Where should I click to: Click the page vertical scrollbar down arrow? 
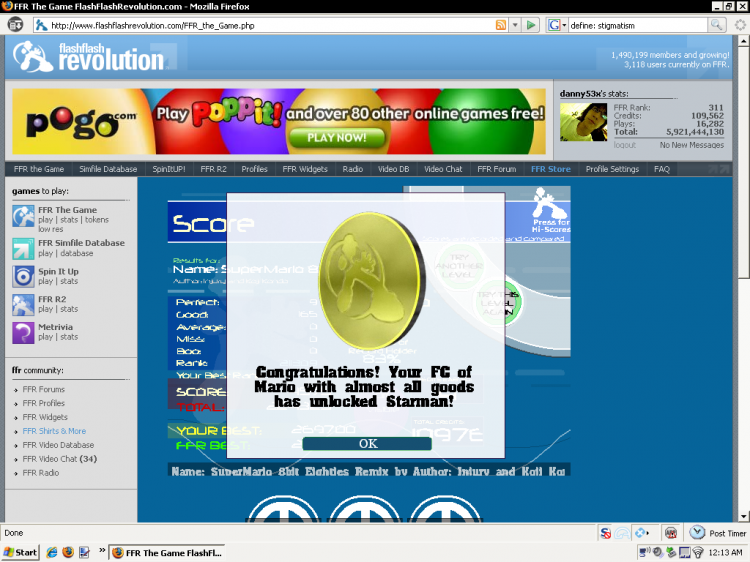pos(743,517)
